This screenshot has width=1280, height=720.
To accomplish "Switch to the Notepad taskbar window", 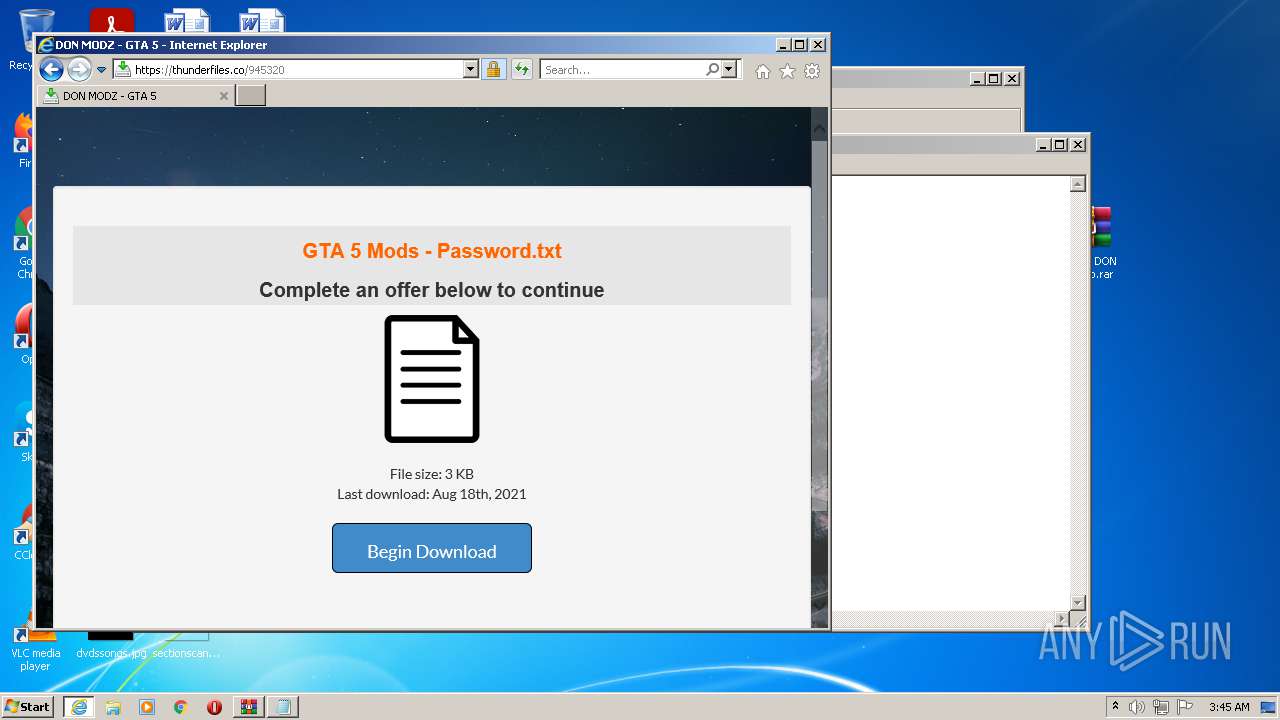I will coord(283,707).
